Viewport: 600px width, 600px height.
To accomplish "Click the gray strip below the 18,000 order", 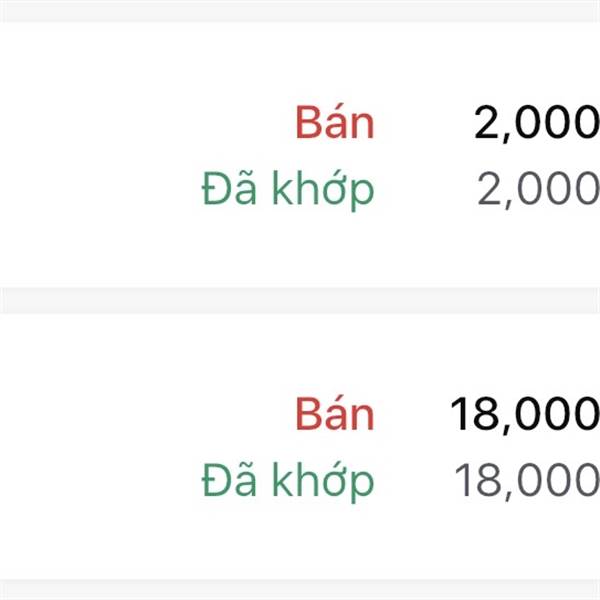I will click(x=300, y=589).
